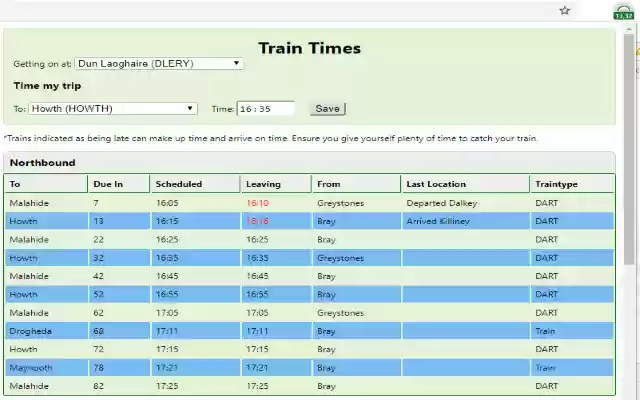Select the Due In value 7
This screenshot has height=400, width=640.
[96, 203]
